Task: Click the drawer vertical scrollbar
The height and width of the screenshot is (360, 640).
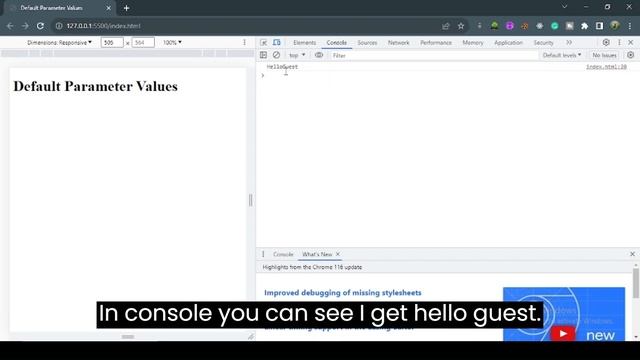Action: coord(636,283)
